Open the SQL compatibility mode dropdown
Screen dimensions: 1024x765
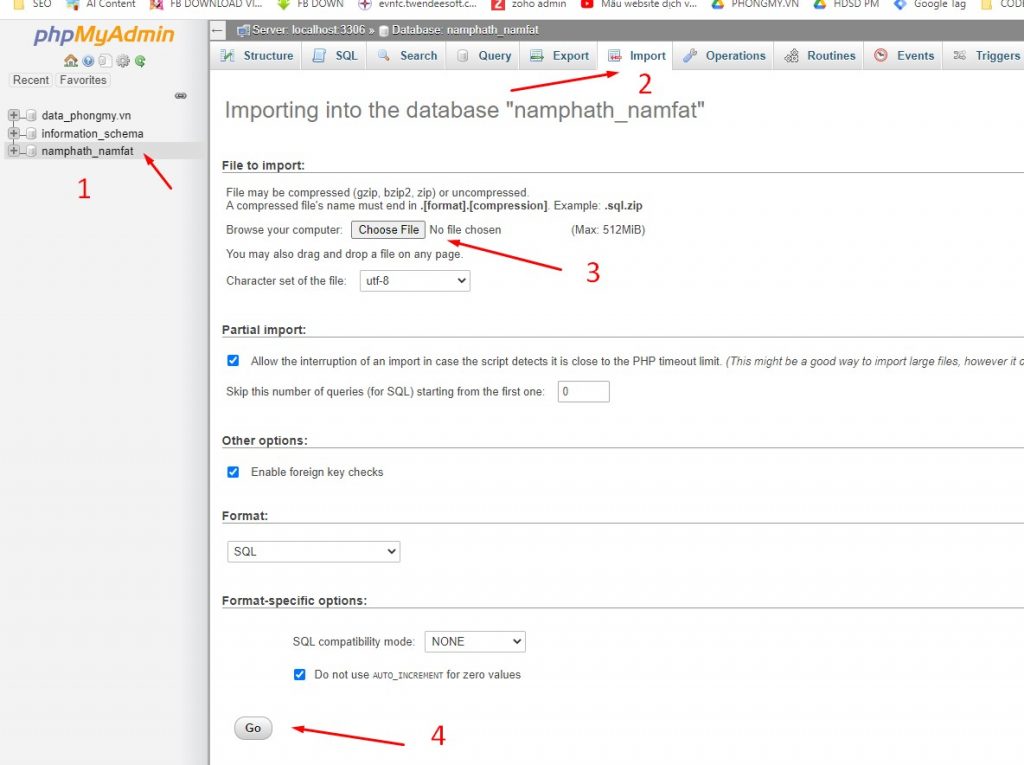475,642
